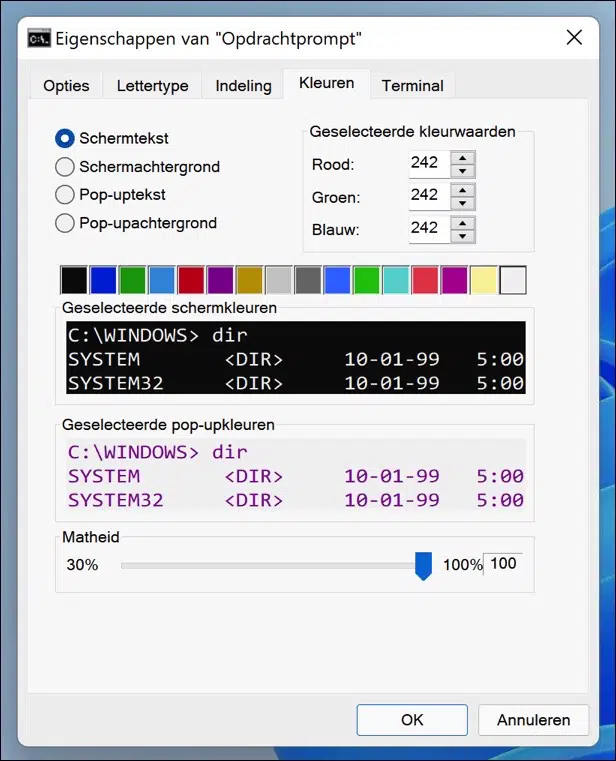Decrease the Rood value with down arrow
The height and width of the screenshot is (761, 616).
click(463, 171)
